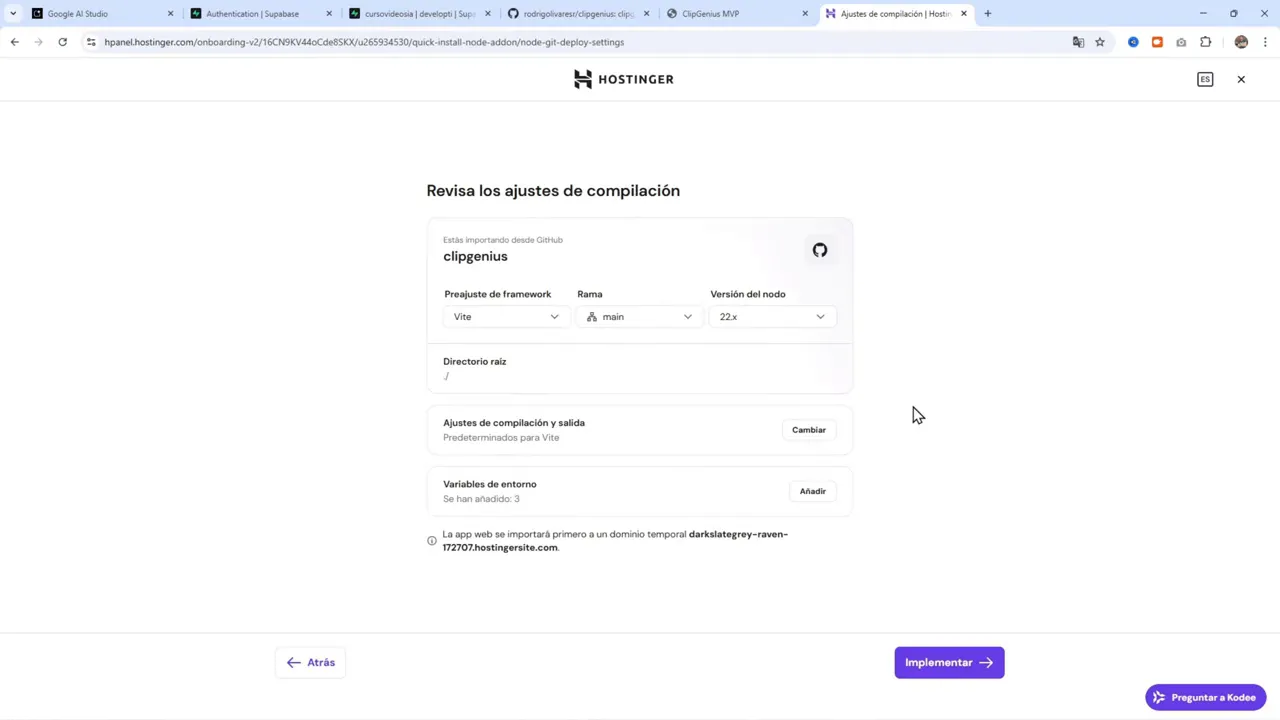This screenshot has height=720, width=1280.
Task: Switch to the Authentication Supabase tab
Action: (x=250, y=13)
